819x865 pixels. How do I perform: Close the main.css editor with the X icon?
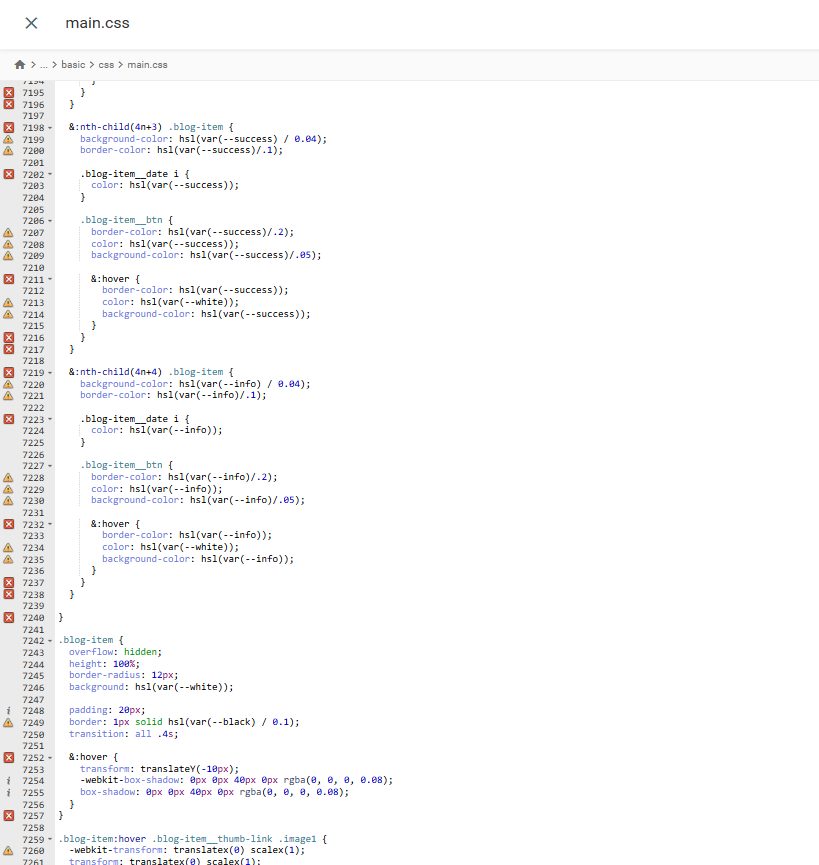(31, 23)
